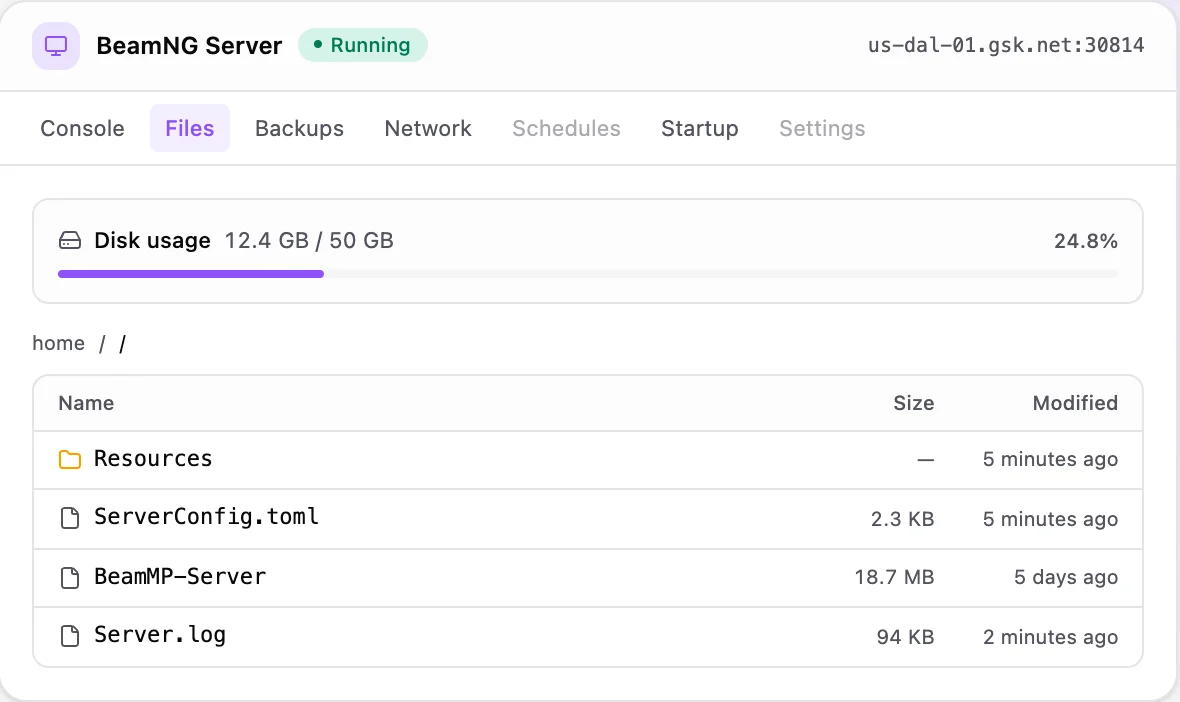
Task: Switch to the Backups tab
Action: (x=300, y=129)
